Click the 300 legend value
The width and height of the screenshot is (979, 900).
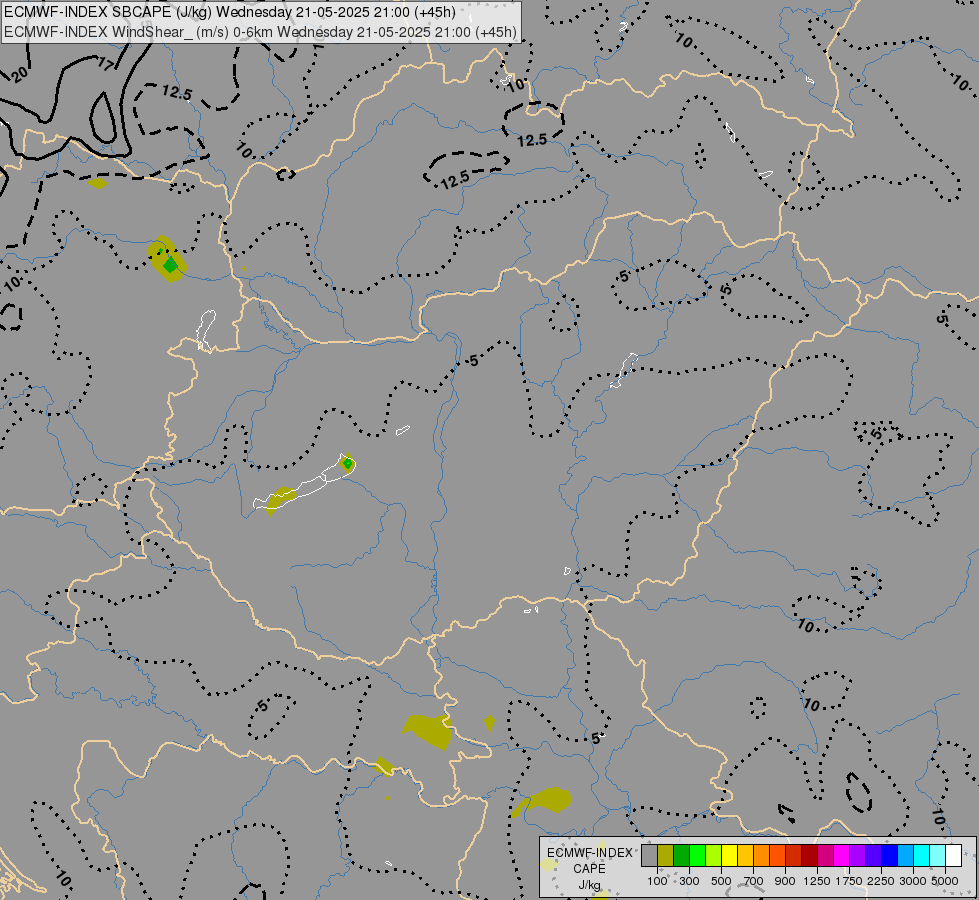coord(689,881)
